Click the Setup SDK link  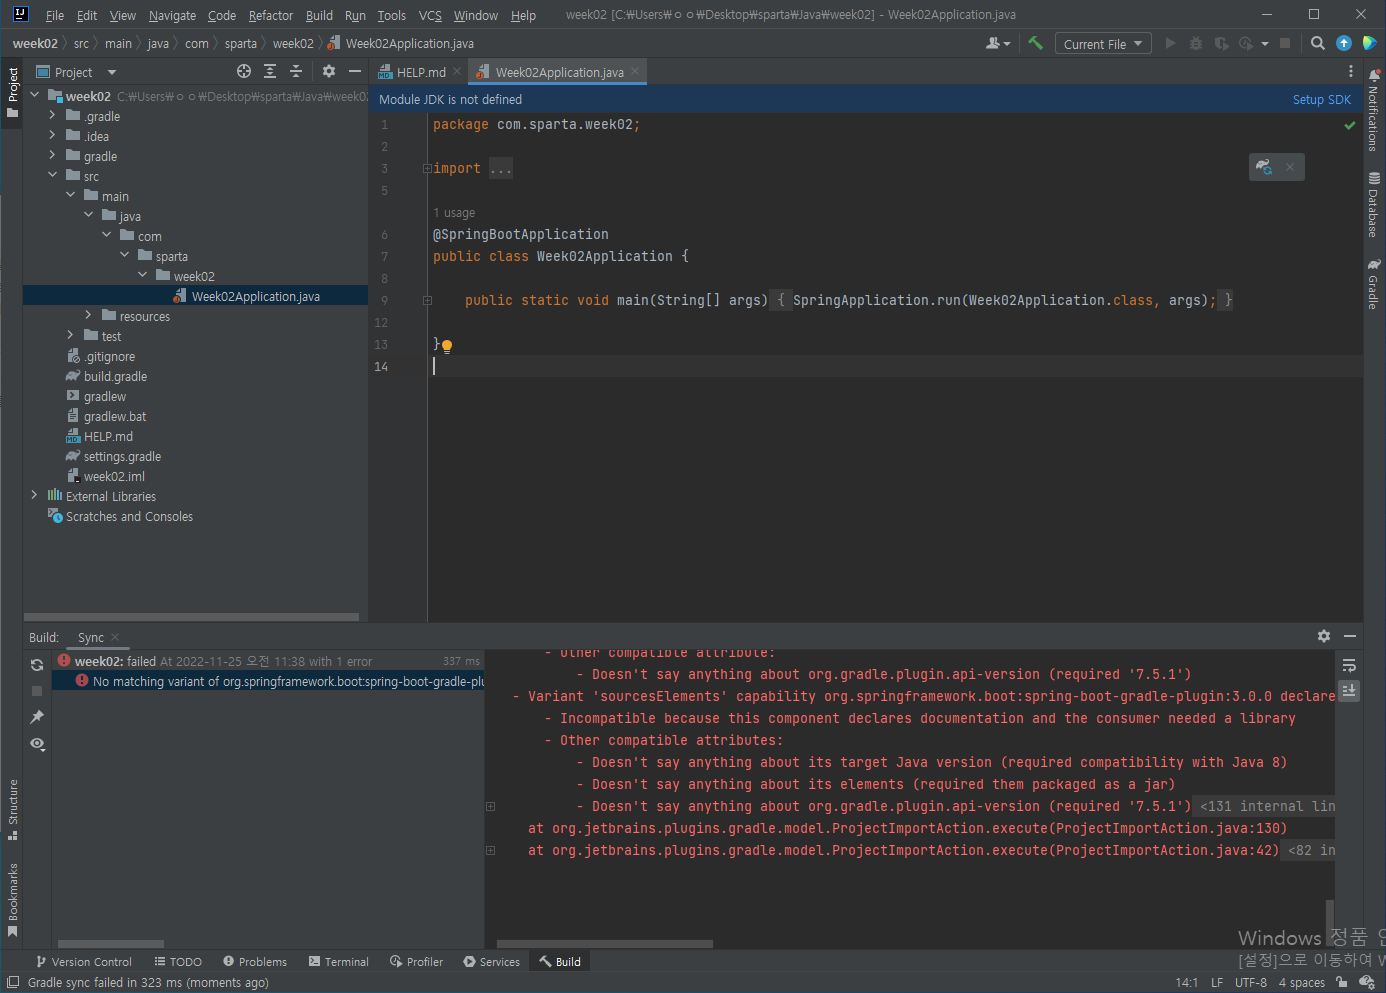tap(1322, 99)
